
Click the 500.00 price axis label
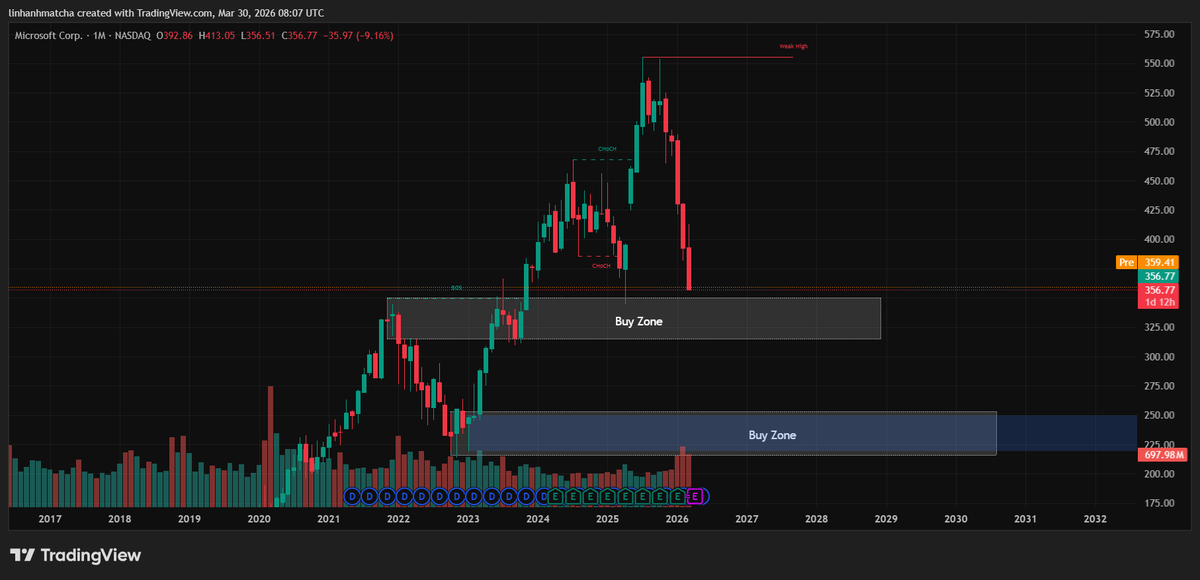[1160, 122]
